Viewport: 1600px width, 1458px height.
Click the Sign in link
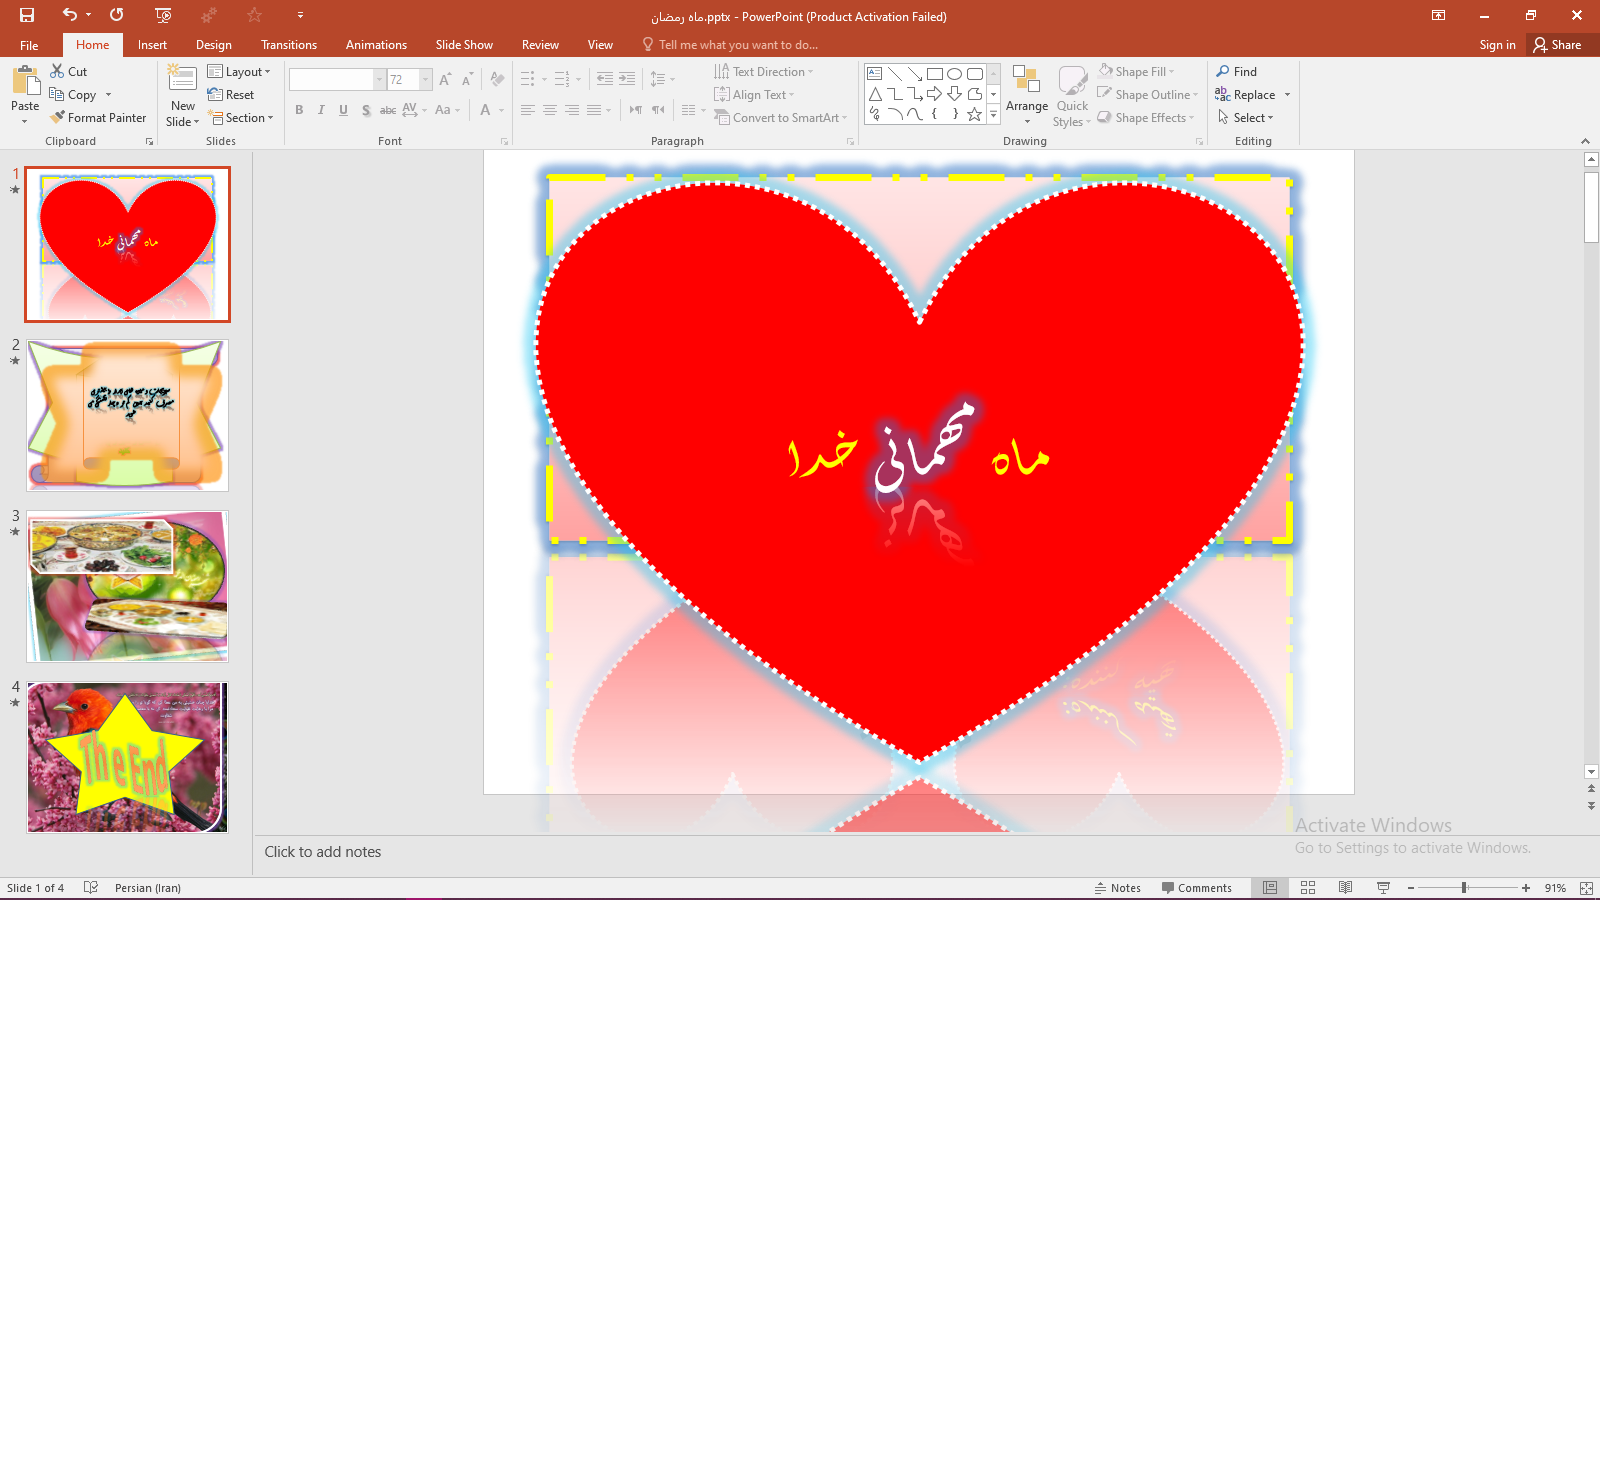pyautogui.click(x=1497, y=45)
